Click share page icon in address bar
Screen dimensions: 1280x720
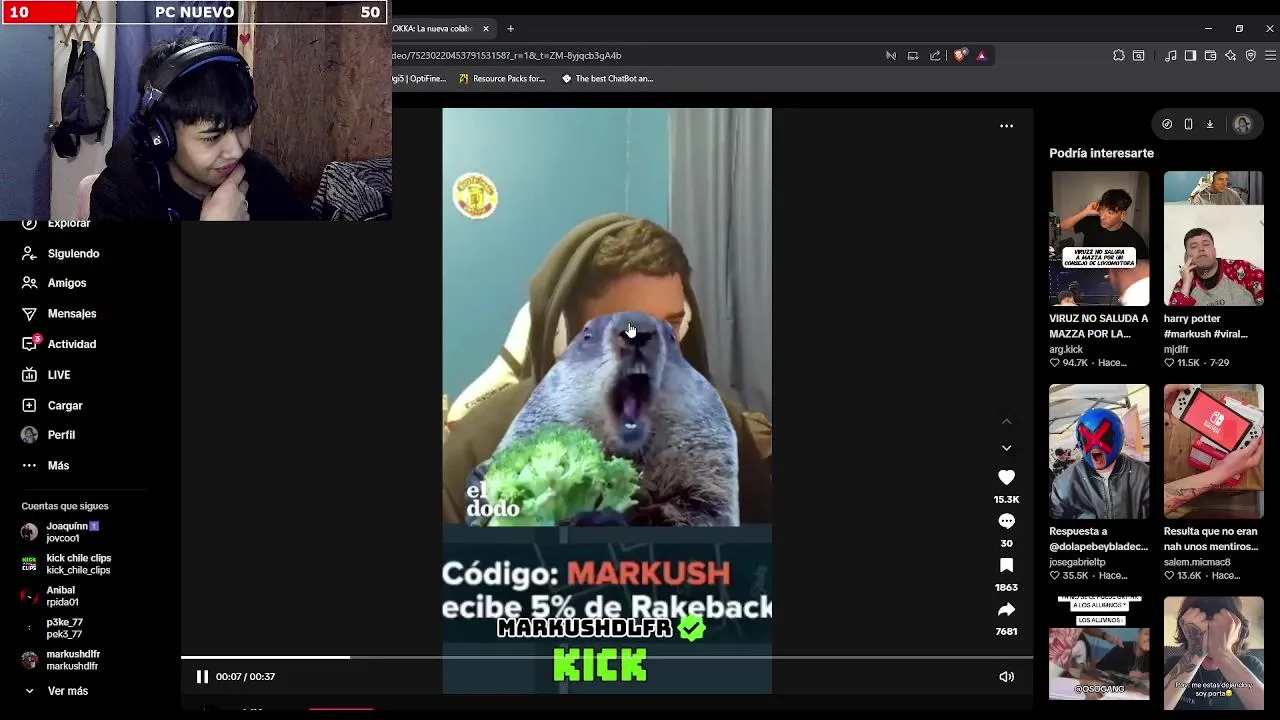tap(935, 56)
